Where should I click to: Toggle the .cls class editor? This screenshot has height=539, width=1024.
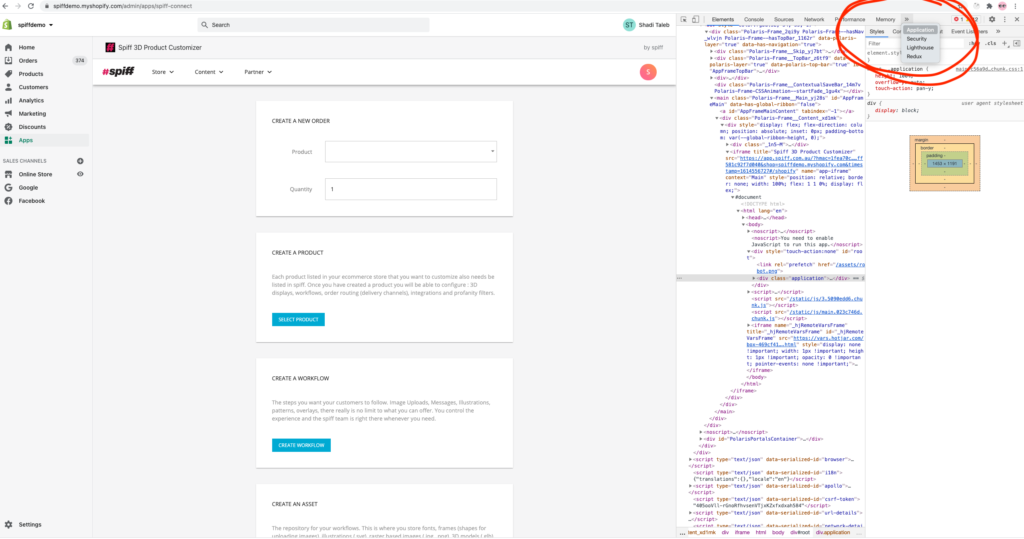991,43
